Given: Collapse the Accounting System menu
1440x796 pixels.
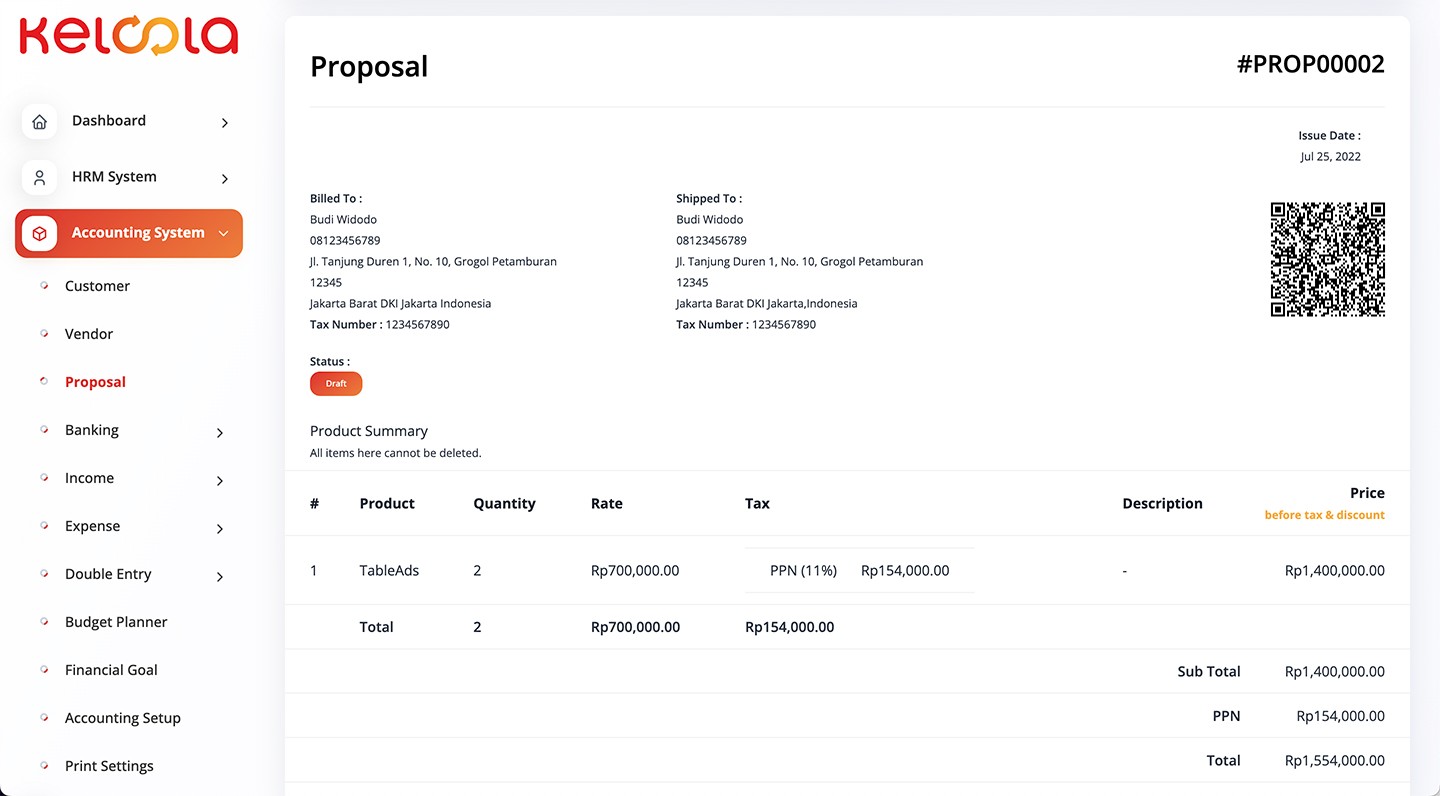Looking at the screenshot, I should pyautogui.click(x=223, y=233).
